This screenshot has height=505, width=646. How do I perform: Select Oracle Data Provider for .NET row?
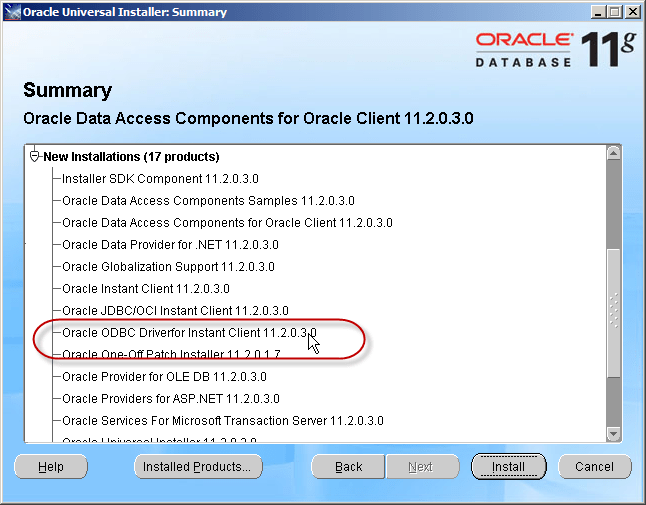pyautogui.click(x=170, y=245)
